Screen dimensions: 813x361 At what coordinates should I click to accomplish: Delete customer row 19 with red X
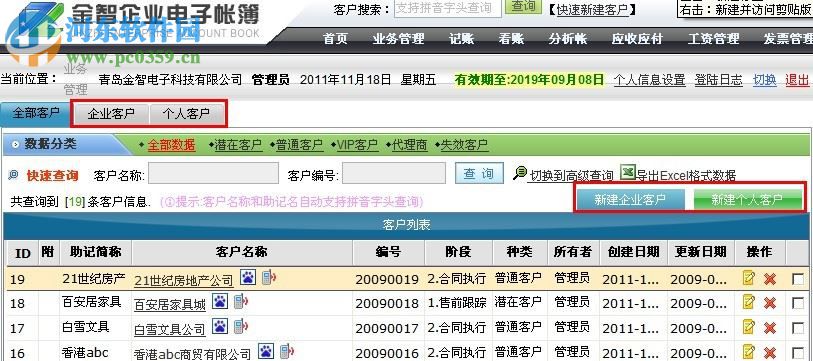(770, 279)
